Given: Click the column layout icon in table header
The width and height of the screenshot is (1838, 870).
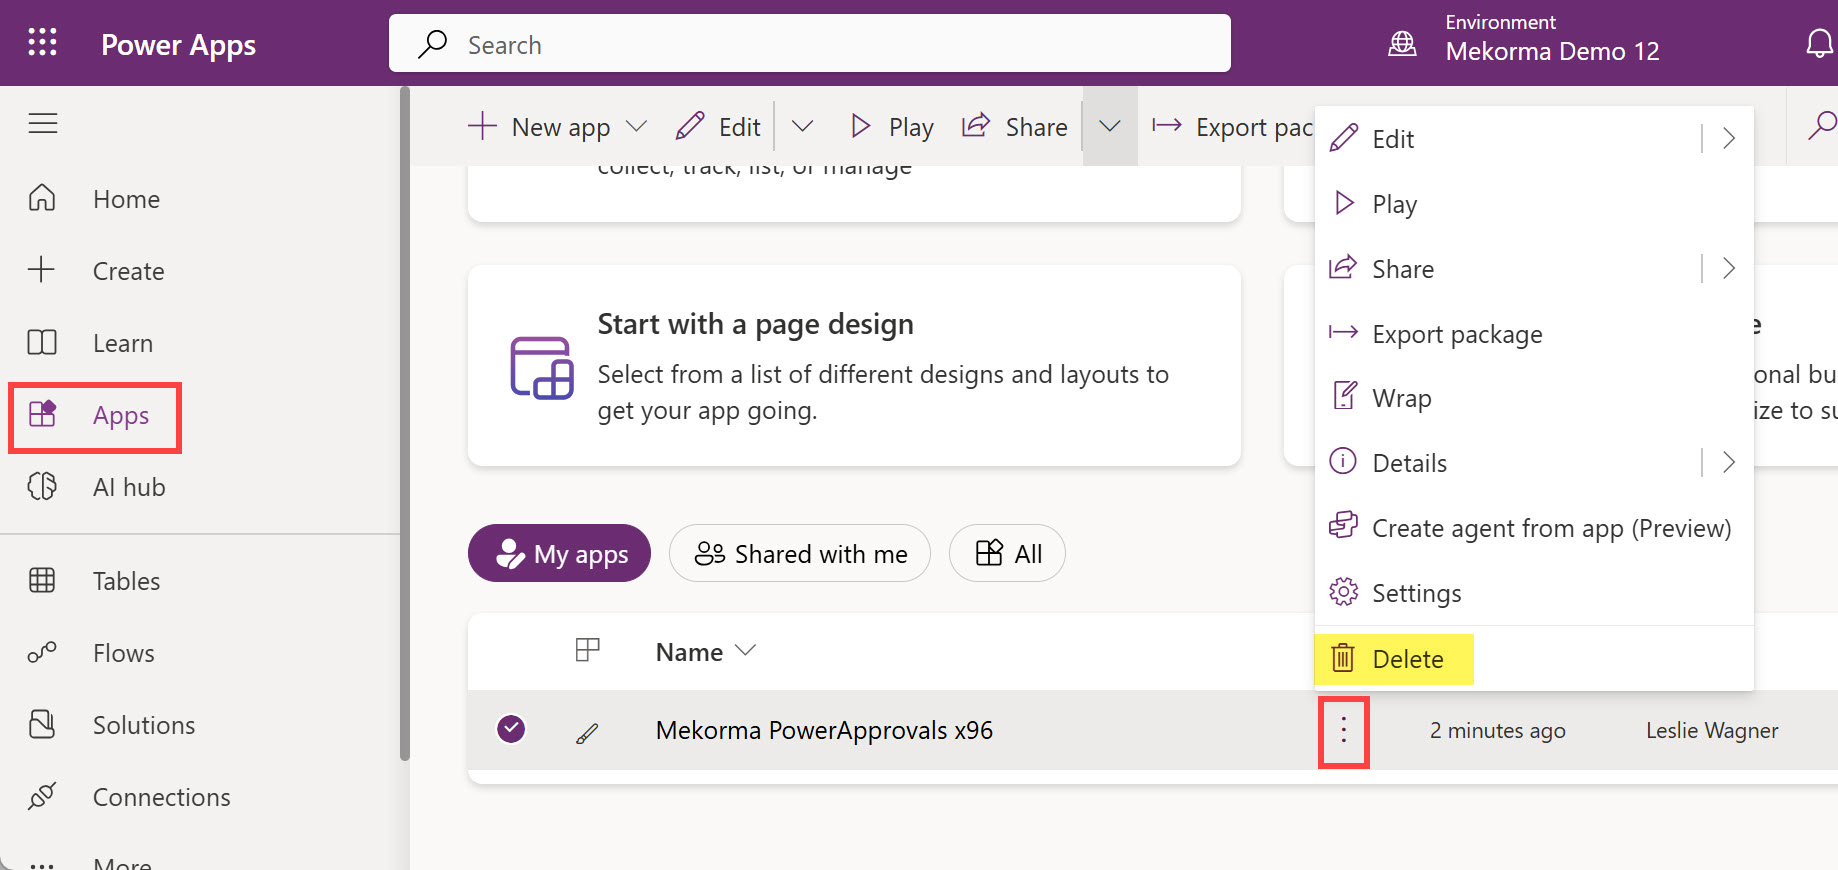Looking at the screenshot, I should (587, 651).
